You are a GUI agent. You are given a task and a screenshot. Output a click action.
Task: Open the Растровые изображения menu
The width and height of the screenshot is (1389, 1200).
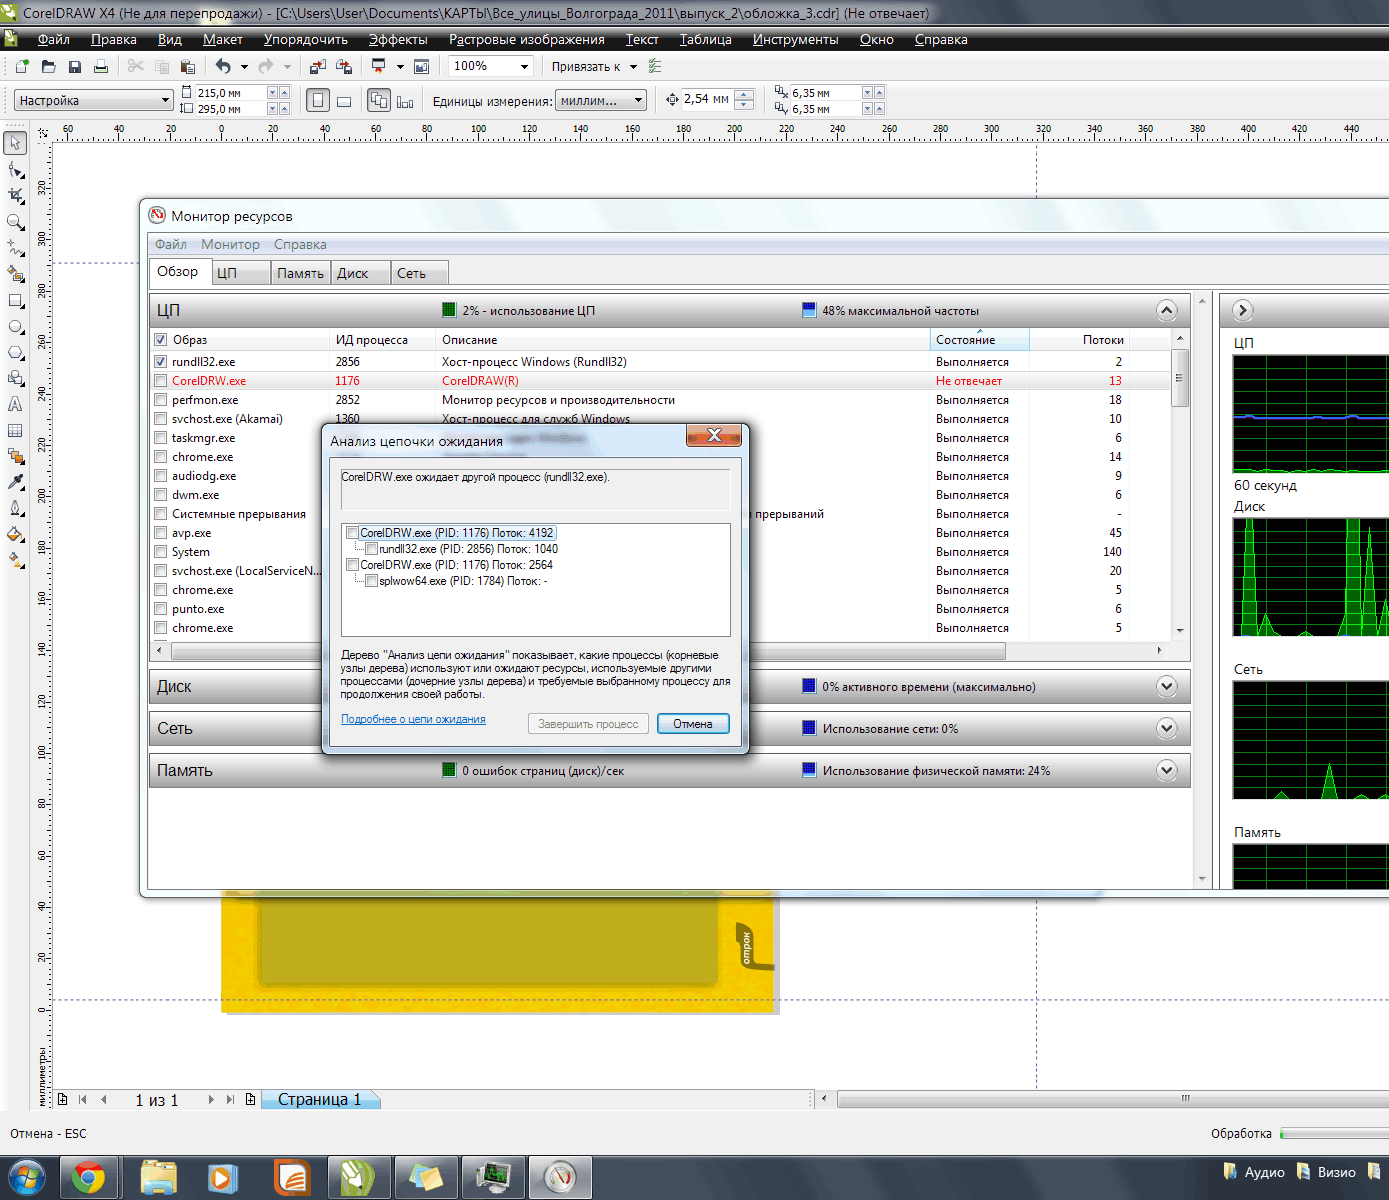click(x=527, y=39)
